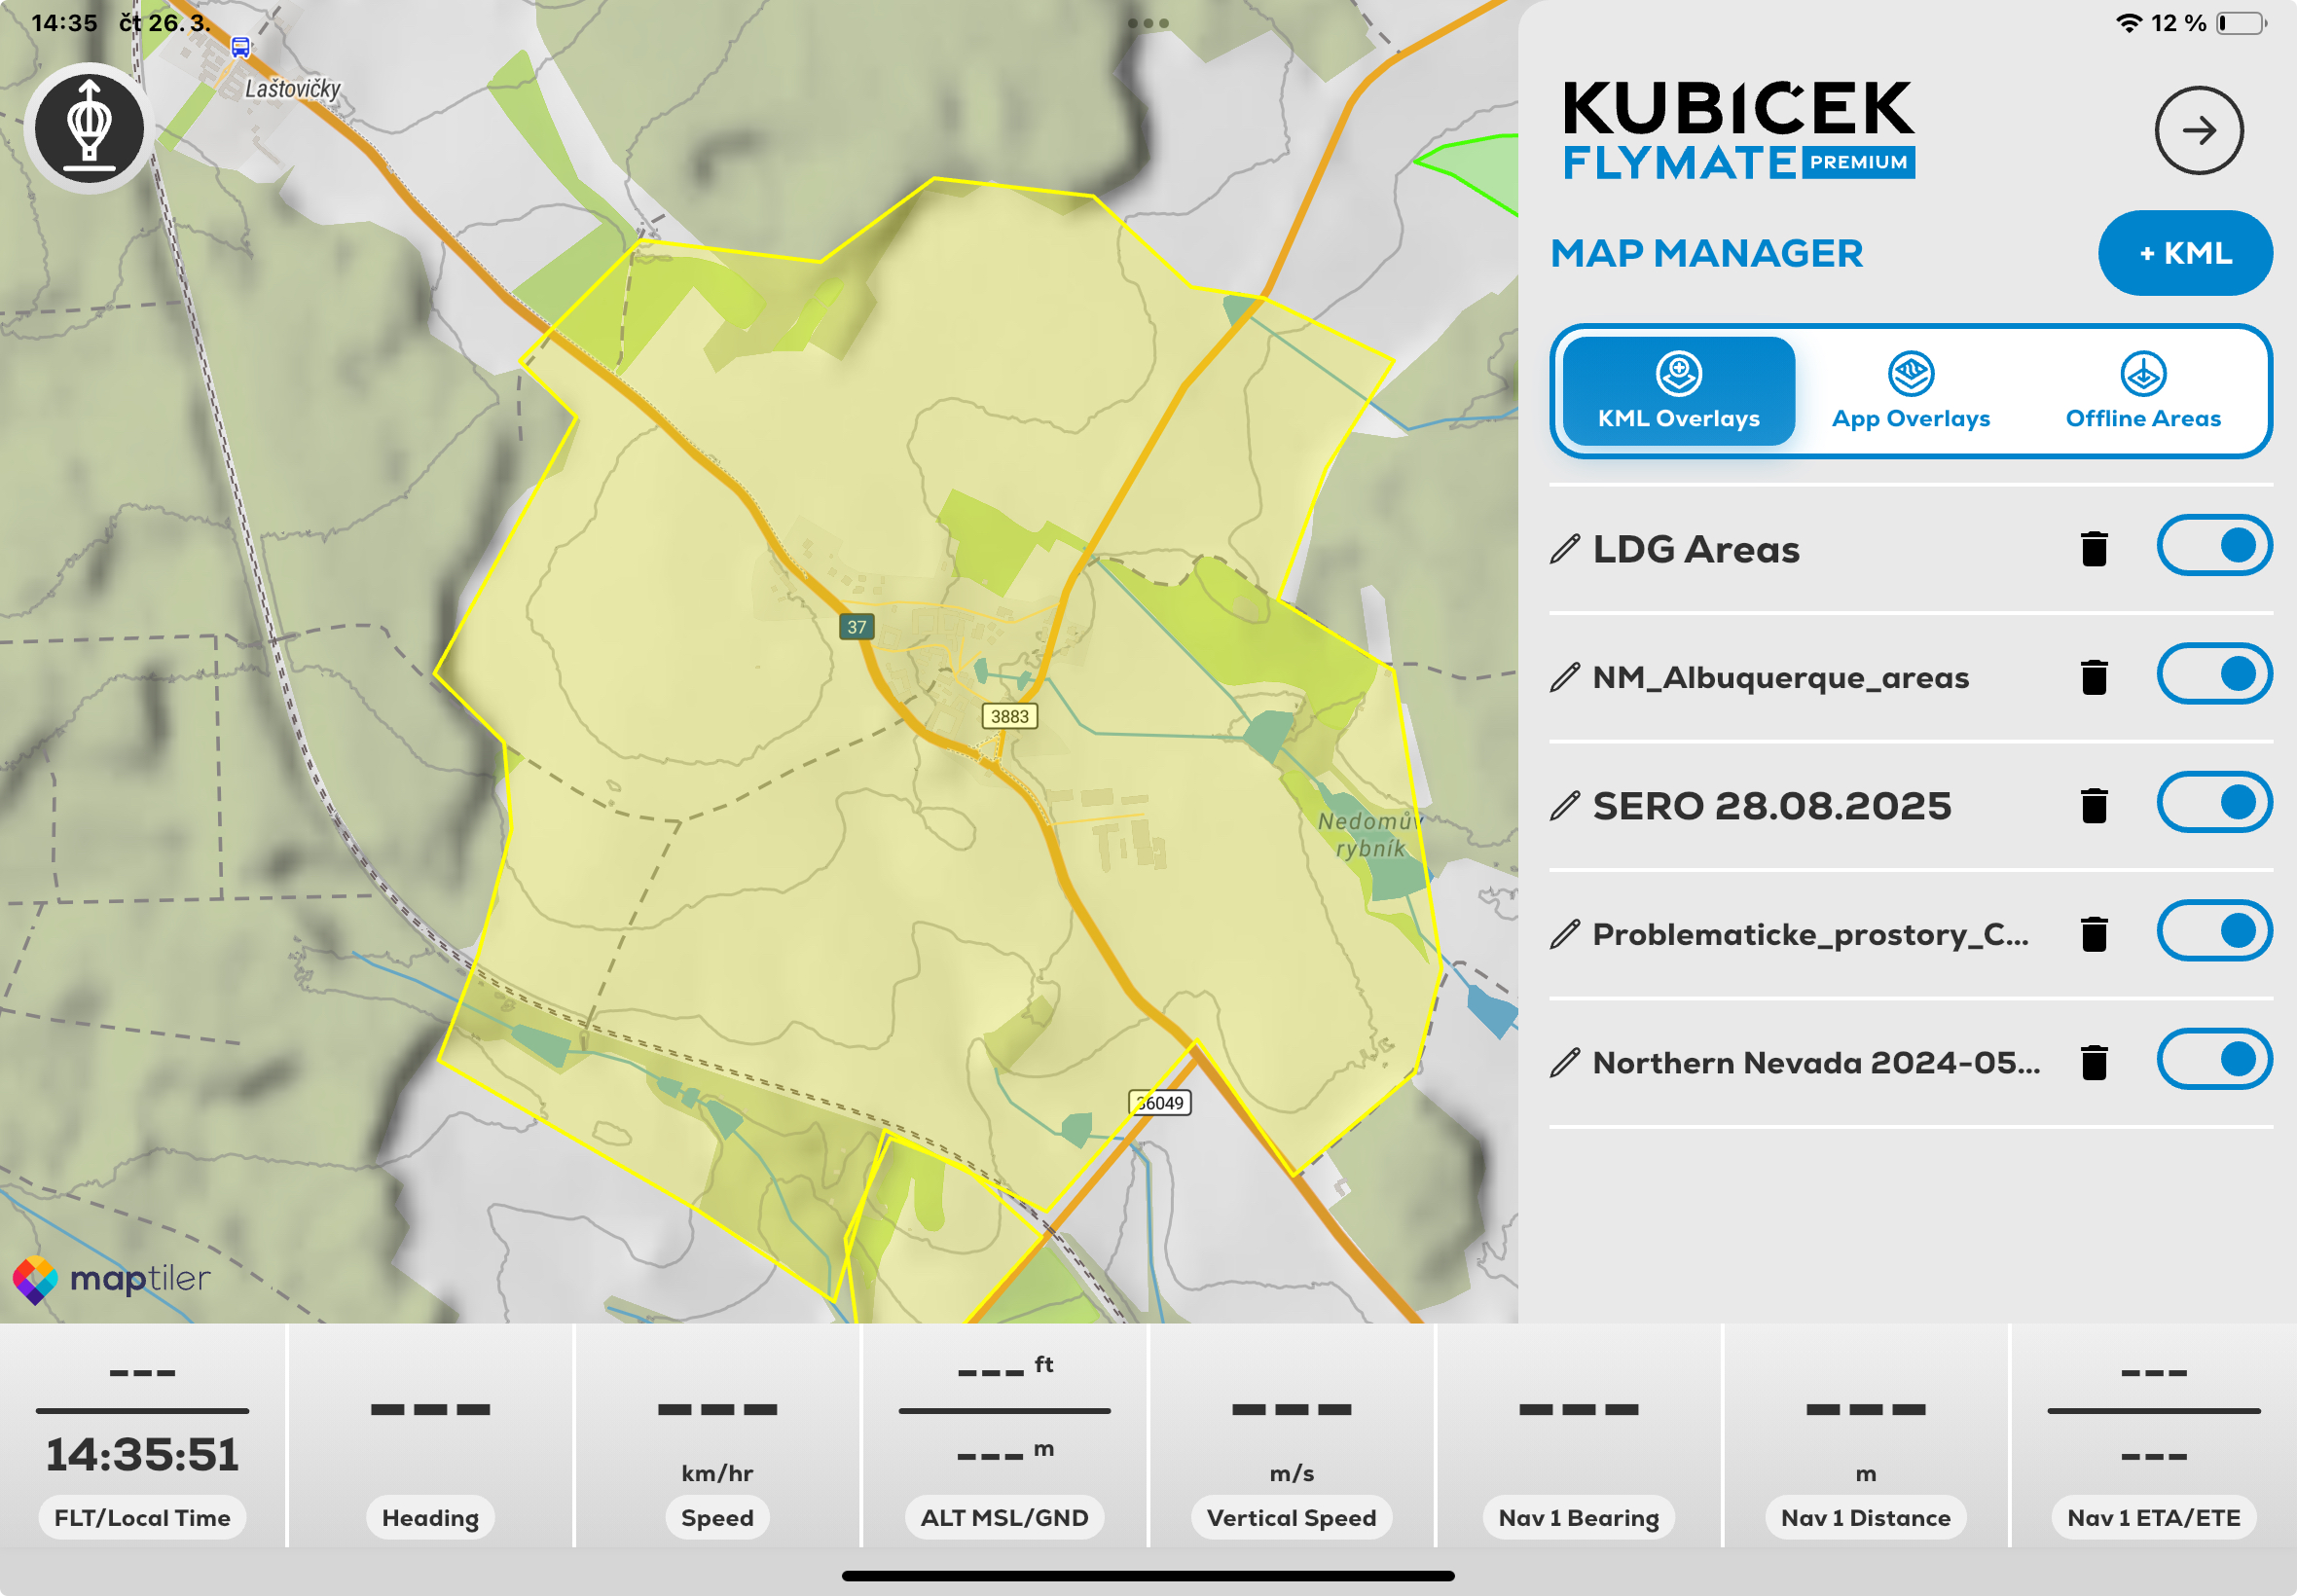2297x1596 pixels.
Task: Open the Offline Areas tab
Action: pos(2142,392)
